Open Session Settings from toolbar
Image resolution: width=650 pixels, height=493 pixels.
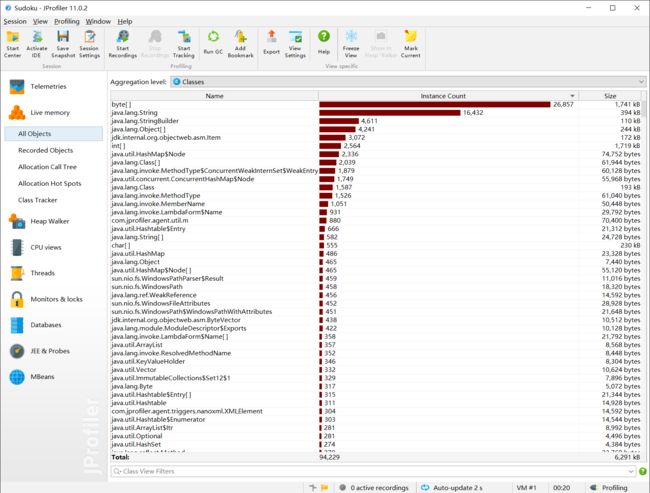(89, 44)
